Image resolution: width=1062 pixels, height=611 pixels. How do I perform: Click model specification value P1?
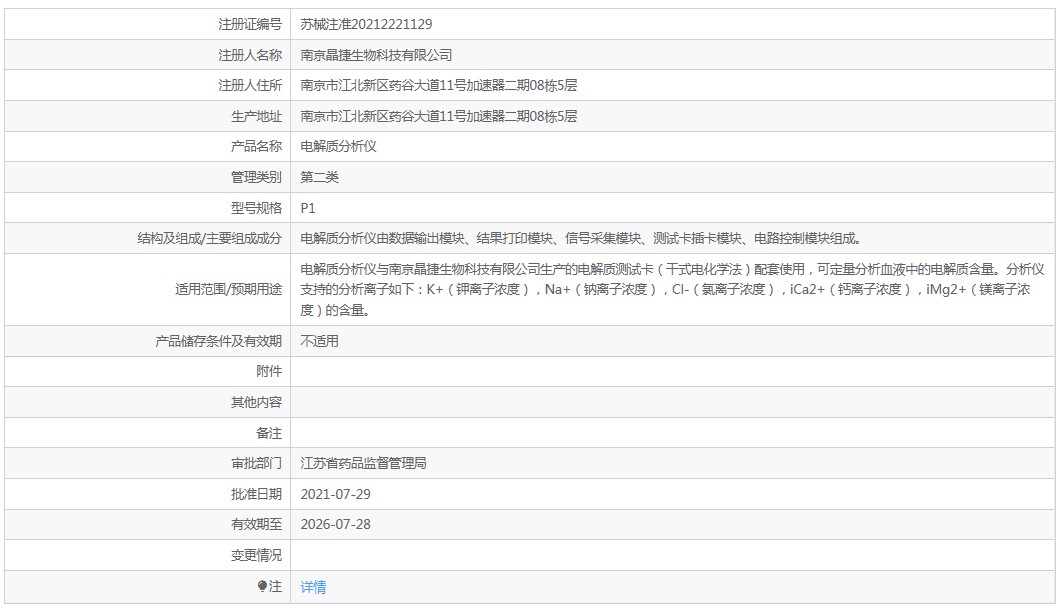point(308,208)
